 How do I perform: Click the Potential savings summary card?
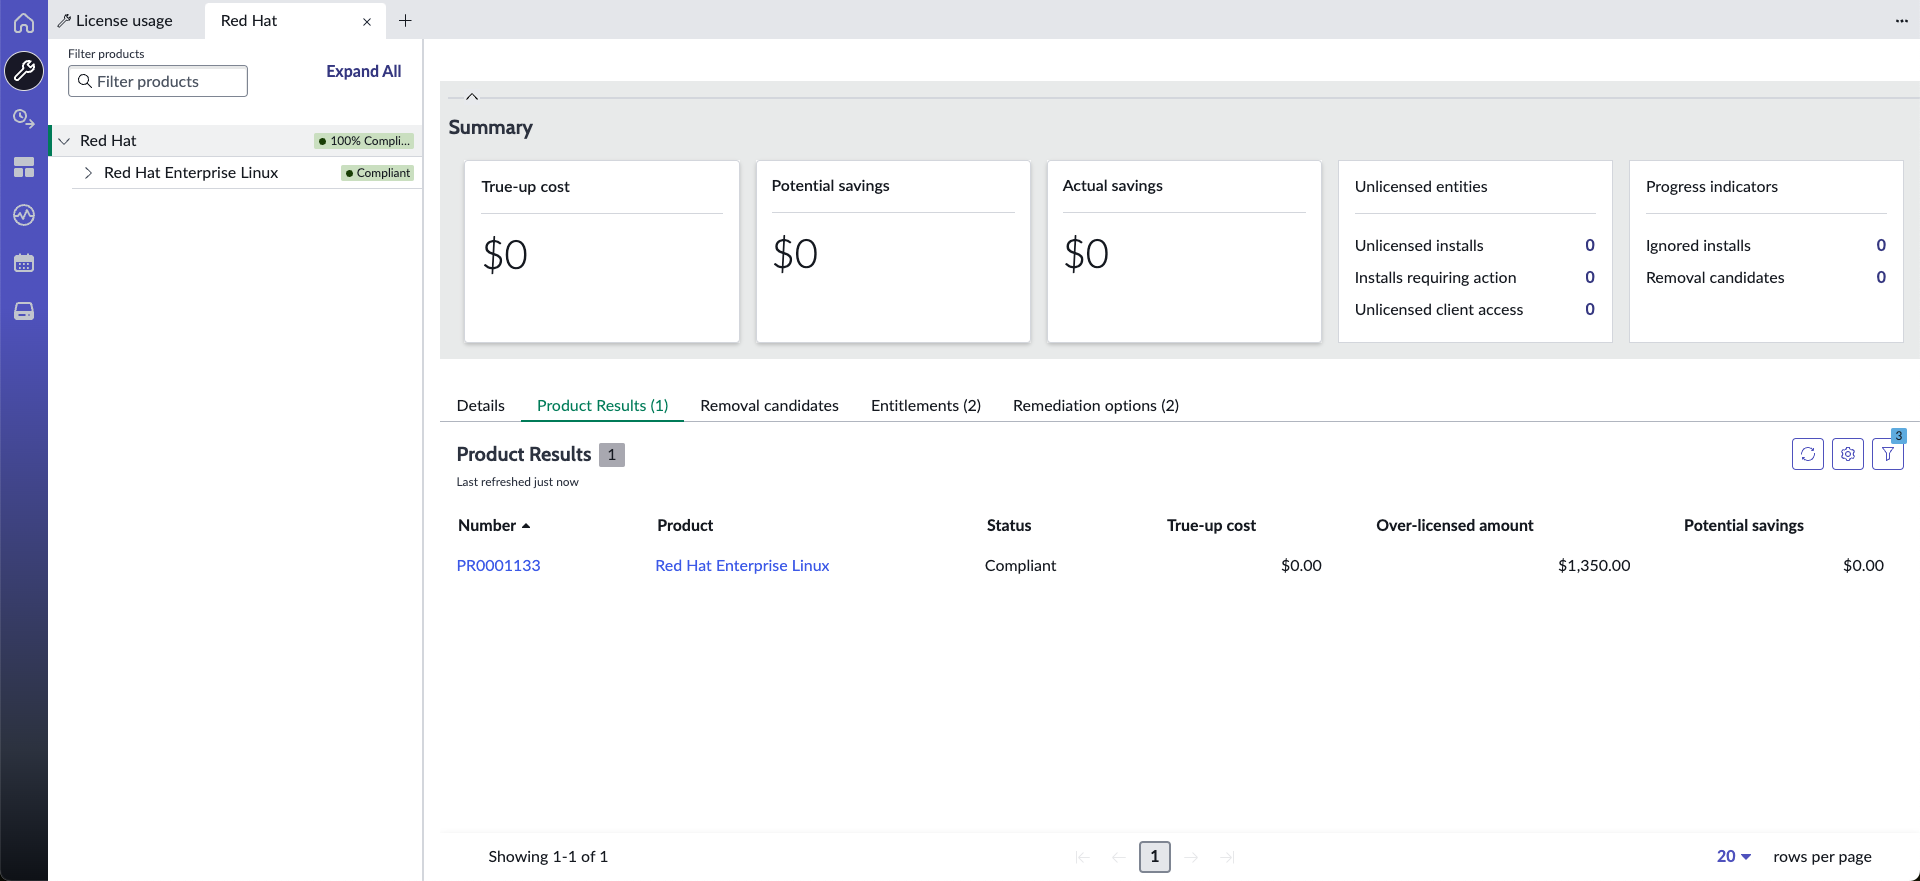[893, 252]
